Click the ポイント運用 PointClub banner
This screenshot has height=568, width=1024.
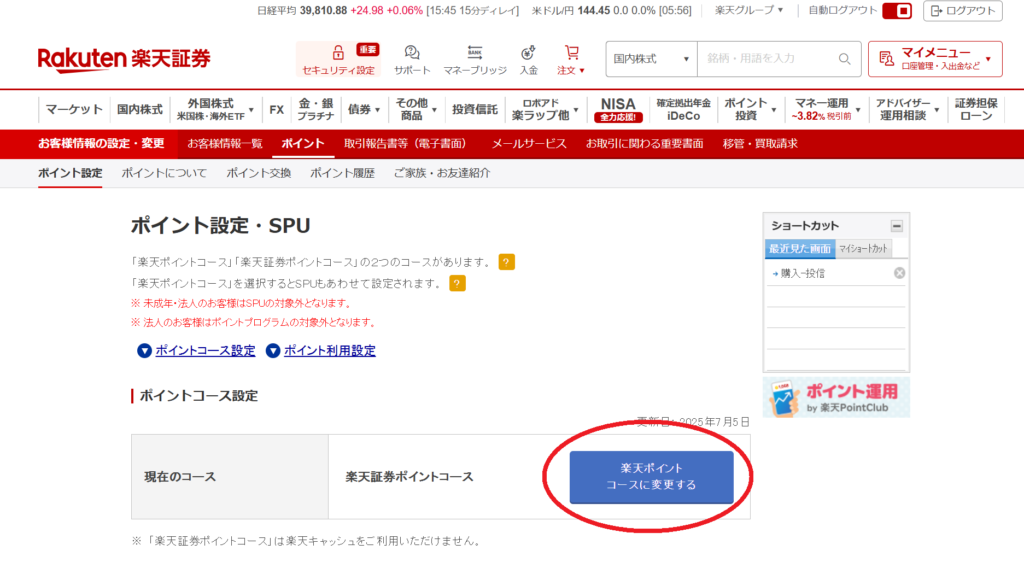coord(836,398)
